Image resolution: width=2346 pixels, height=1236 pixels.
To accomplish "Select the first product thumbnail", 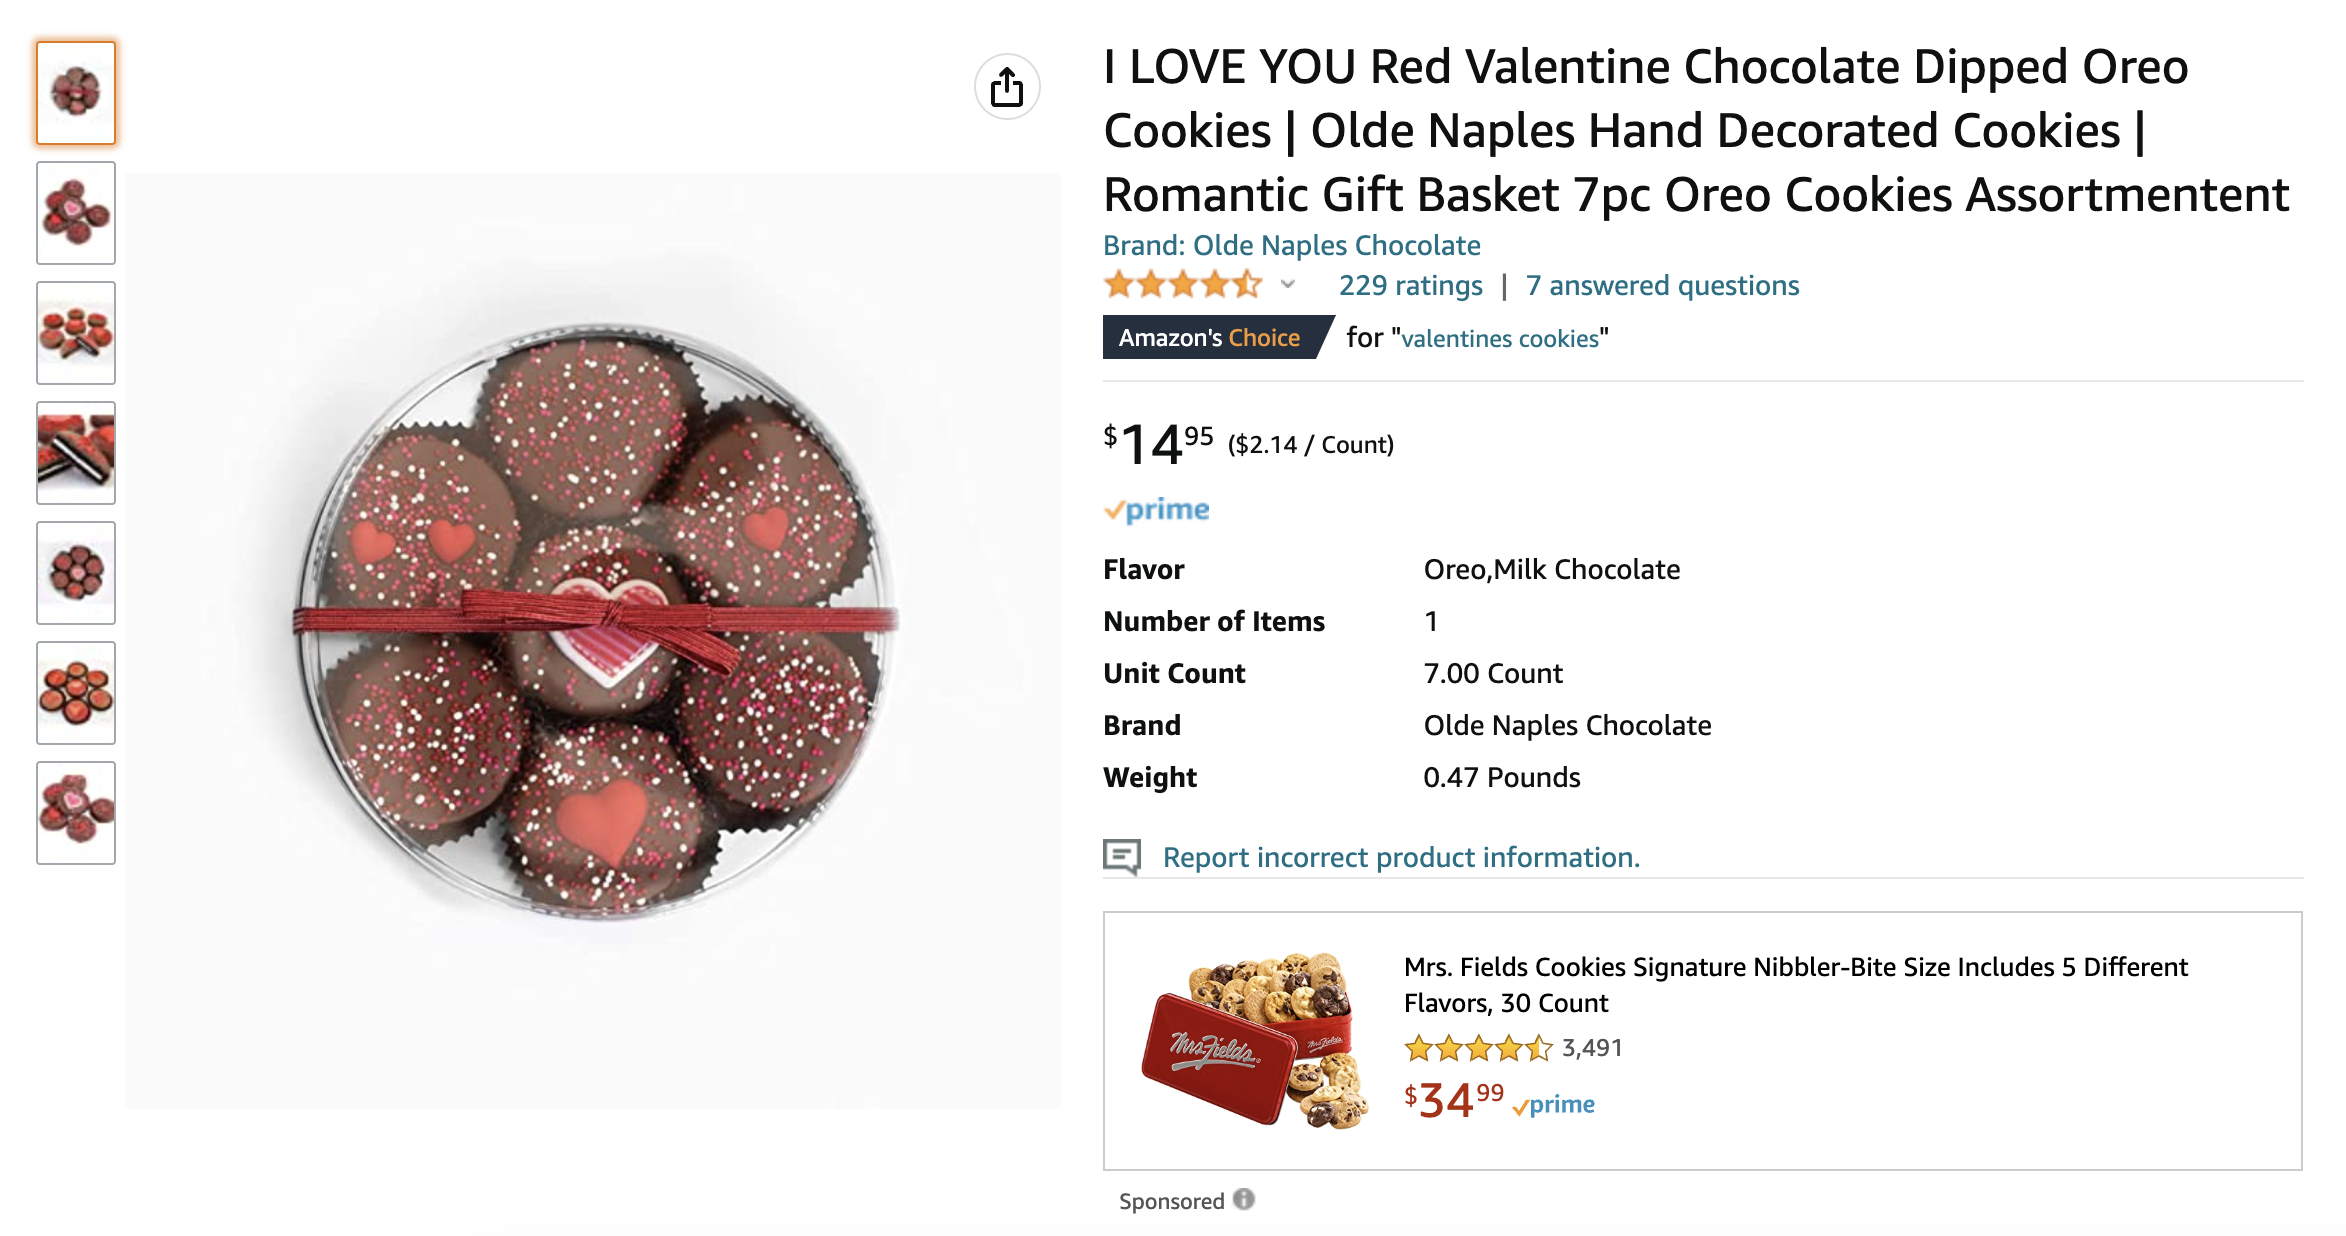I will tap(76, 93).
